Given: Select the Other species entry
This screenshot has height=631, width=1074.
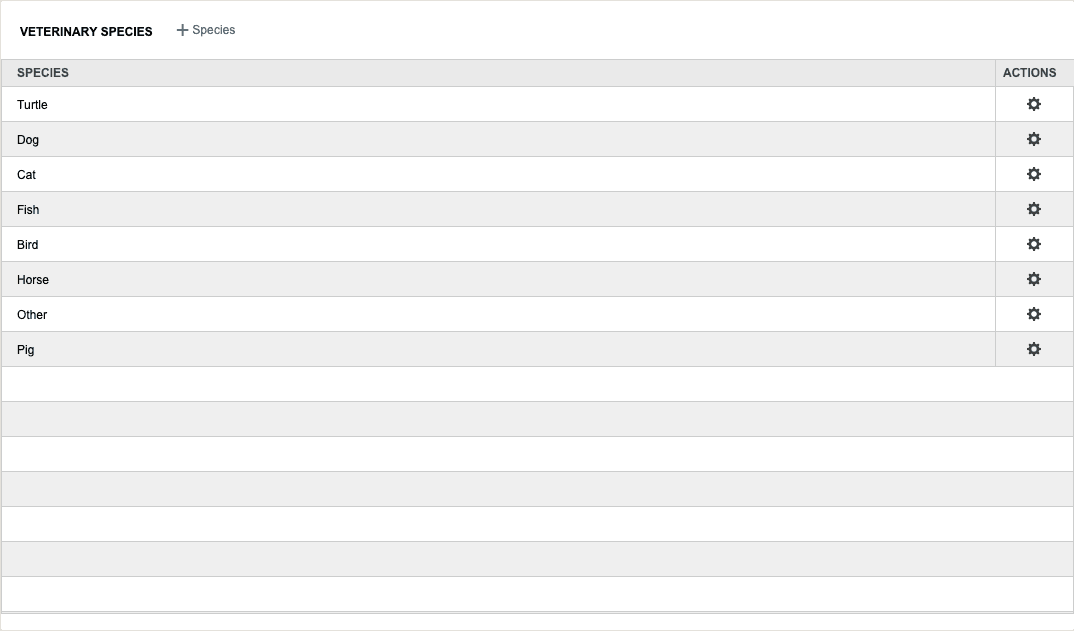Looking at the screenshot, I should (x=32, y=315).
